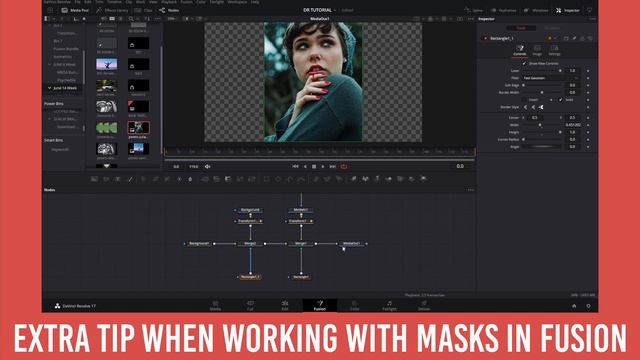
Task: Play the clip forward
Action: click(323, 167)
